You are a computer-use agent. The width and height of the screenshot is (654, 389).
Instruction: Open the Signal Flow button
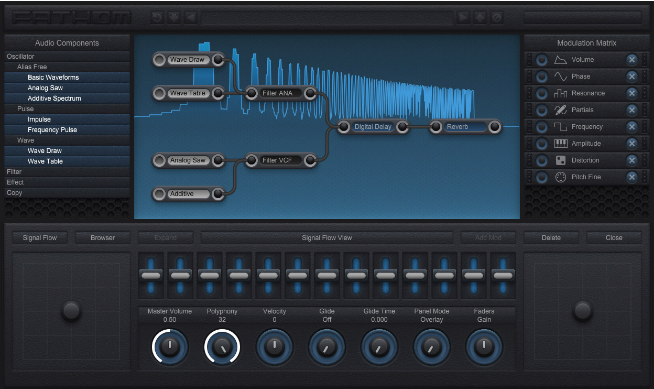(40, 238)
